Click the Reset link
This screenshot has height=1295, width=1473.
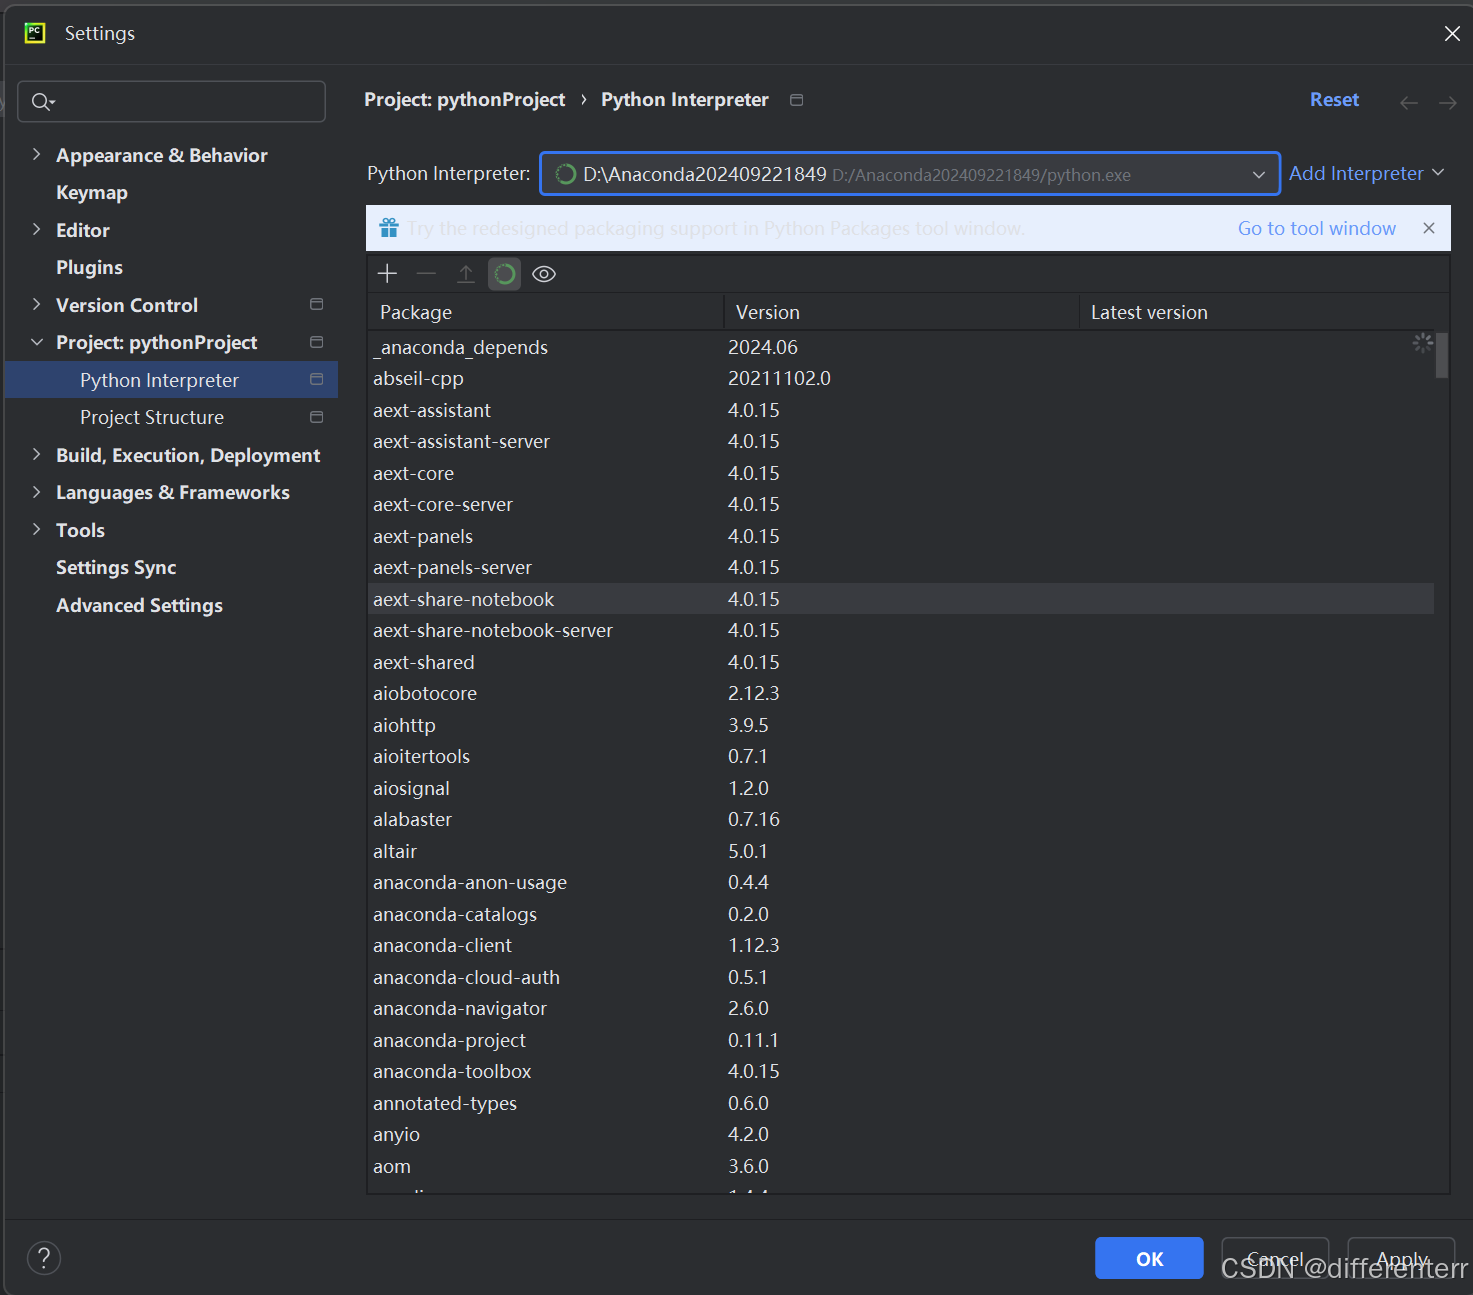click(x=1334, y=99)
